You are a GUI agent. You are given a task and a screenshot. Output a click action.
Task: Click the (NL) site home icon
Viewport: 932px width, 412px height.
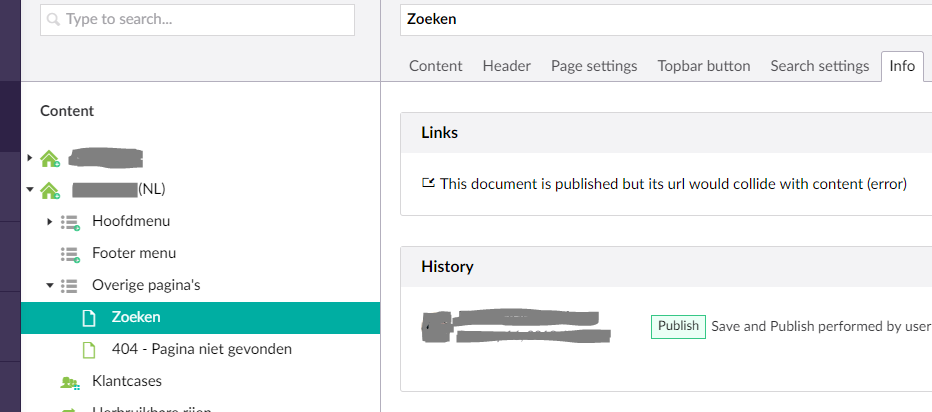[x=50, y=190]
